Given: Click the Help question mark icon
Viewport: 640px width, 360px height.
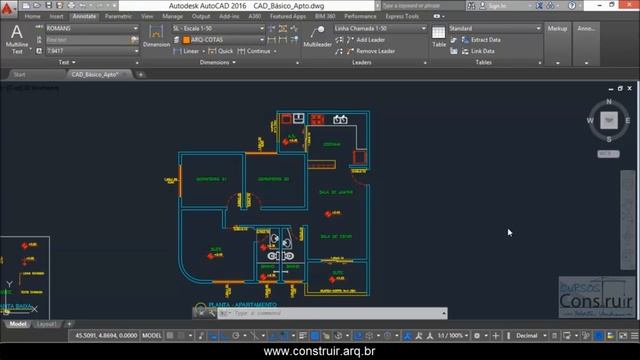Looking at the screenshot, I should 572,5.
